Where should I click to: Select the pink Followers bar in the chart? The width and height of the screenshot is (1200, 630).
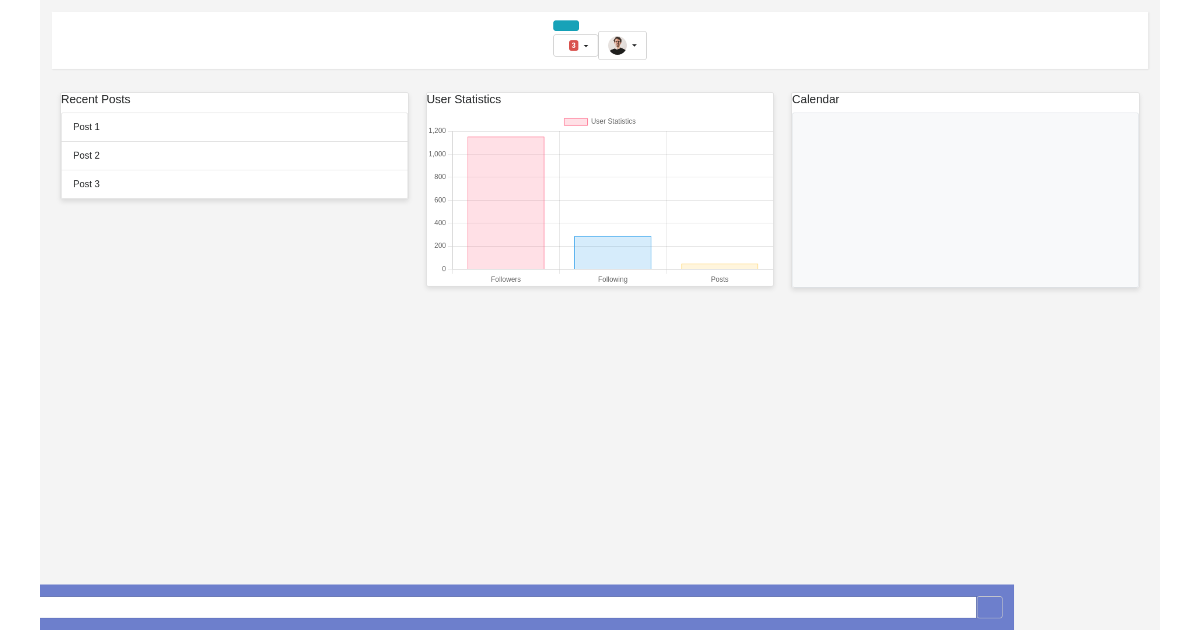point(505,200)
